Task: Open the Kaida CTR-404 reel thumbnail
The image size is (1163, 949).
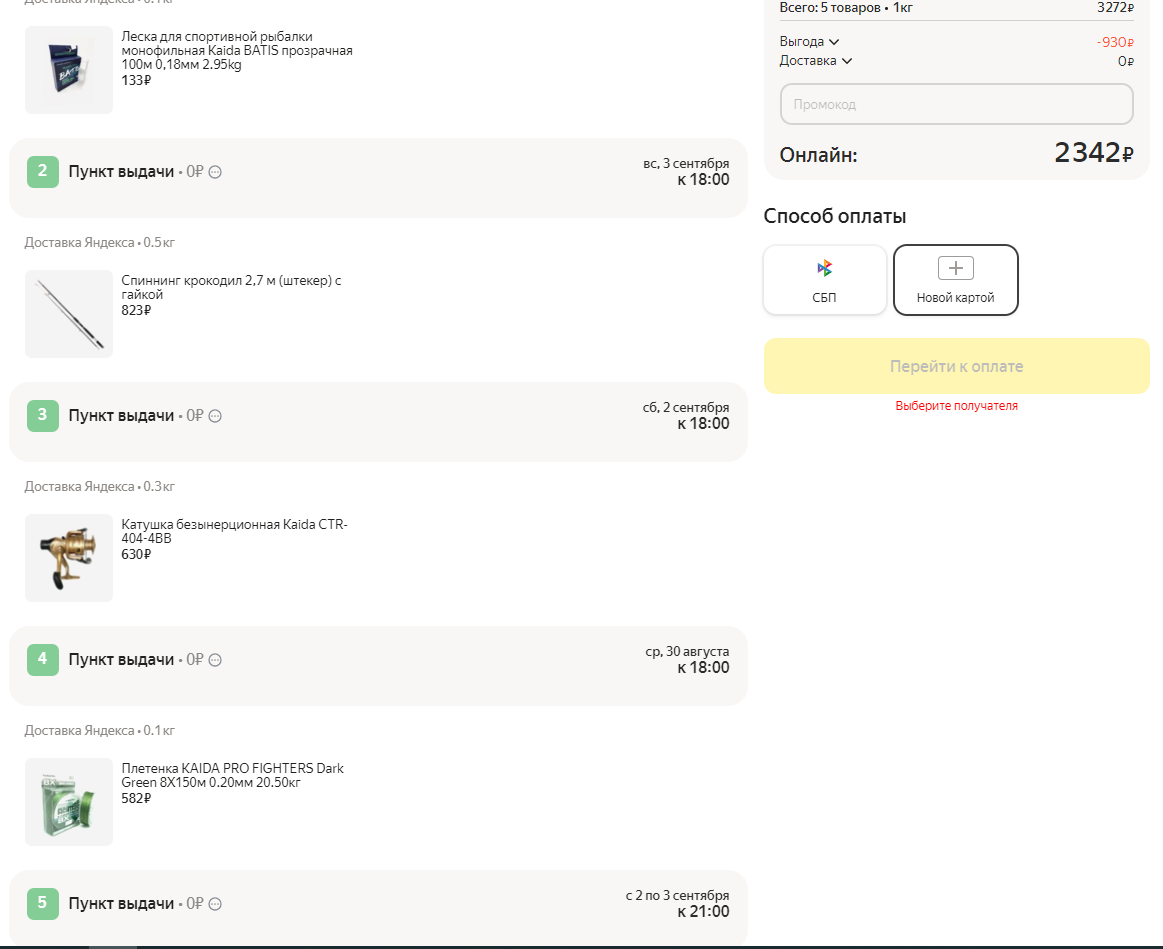Action: coord(69,558)
